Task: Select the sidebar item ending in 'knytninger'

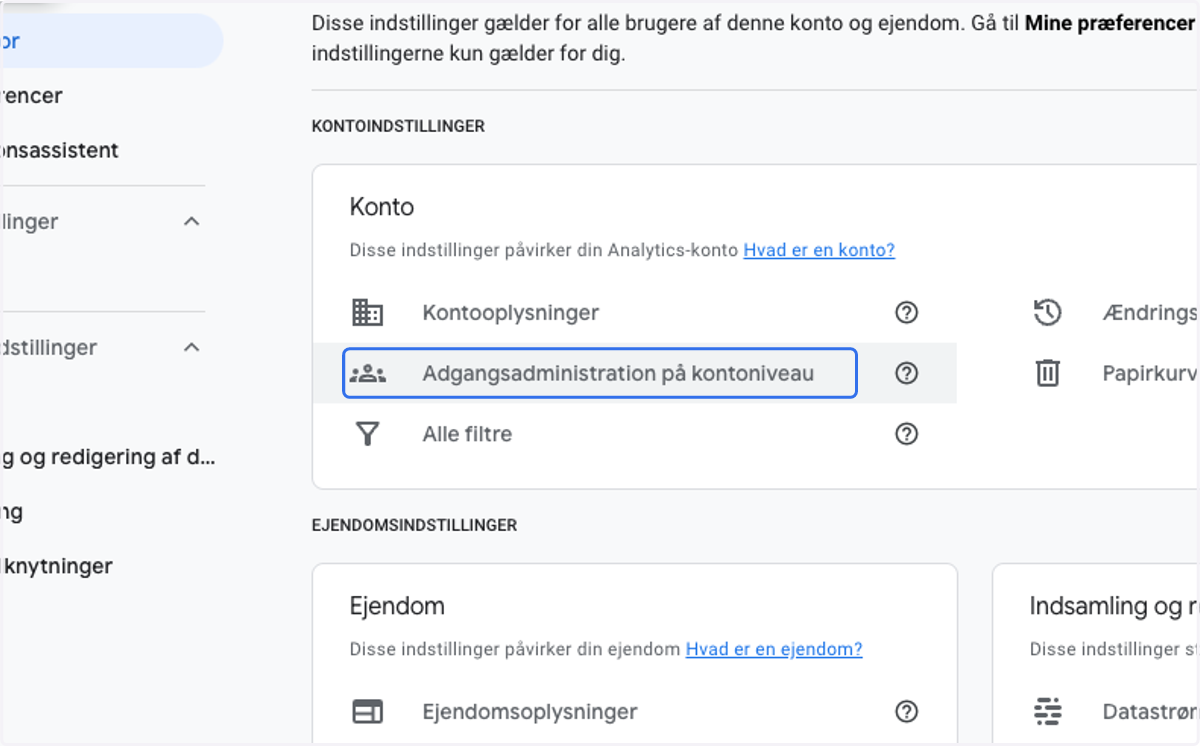Action: pos(56,566)
